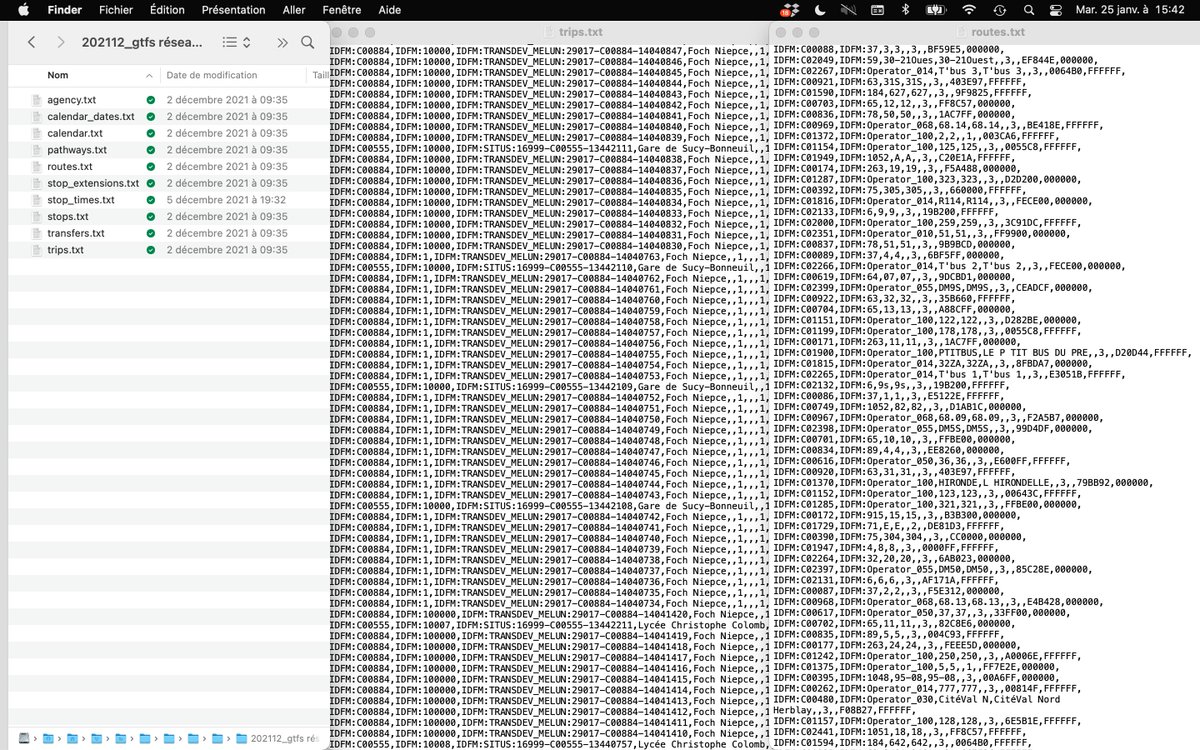
Task: Open the Finder menu
Action: [x=66, y=9]
